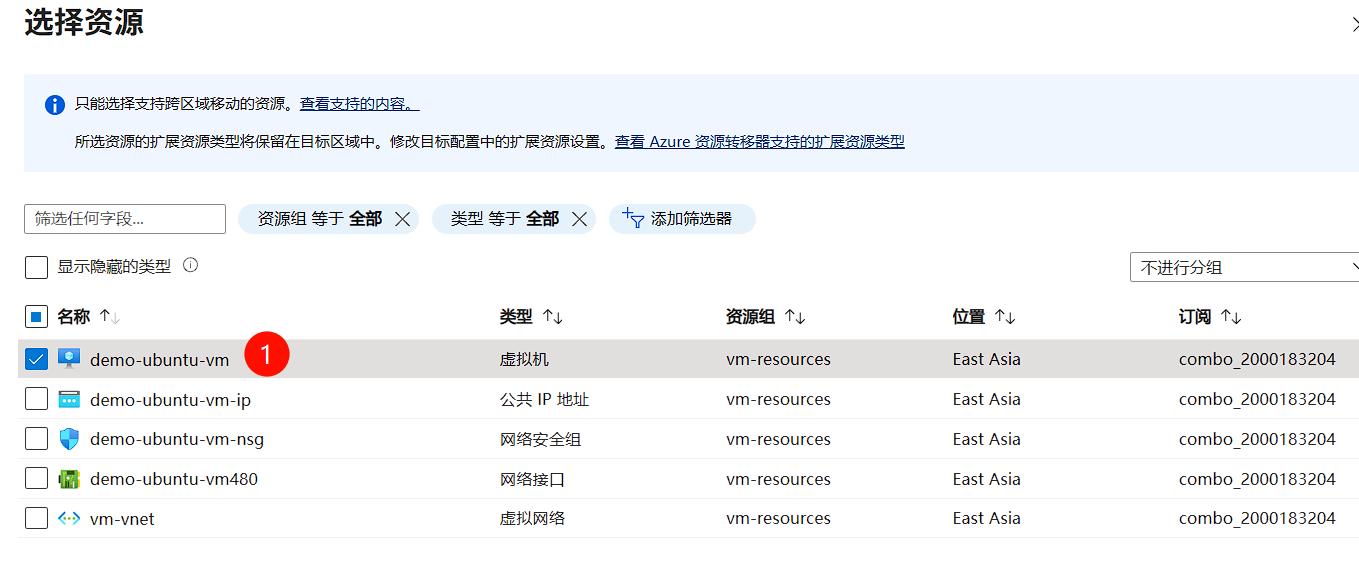Sort the list by 类型 column
The width and height of the screenshot is (1359, 568).
[531, 317]
